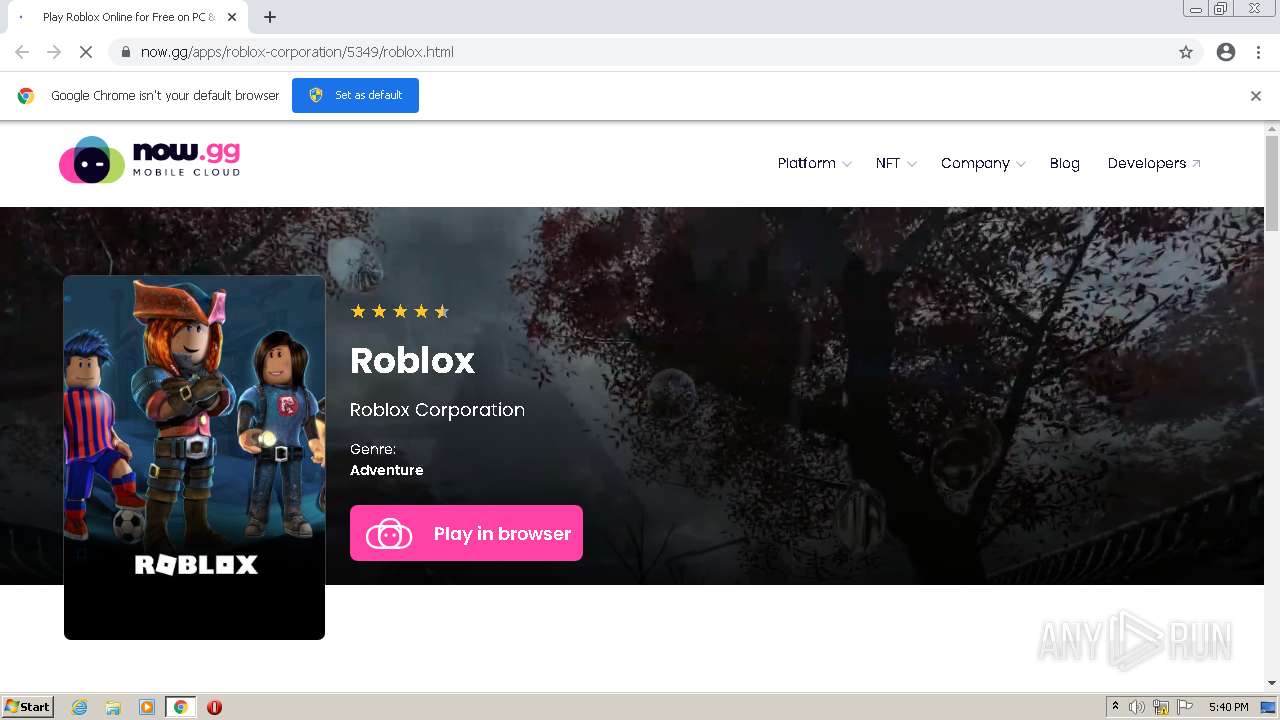The image size is (1280, 720).
Task: Show hidden tray icons arrow
Action: tap(1115, 707)
